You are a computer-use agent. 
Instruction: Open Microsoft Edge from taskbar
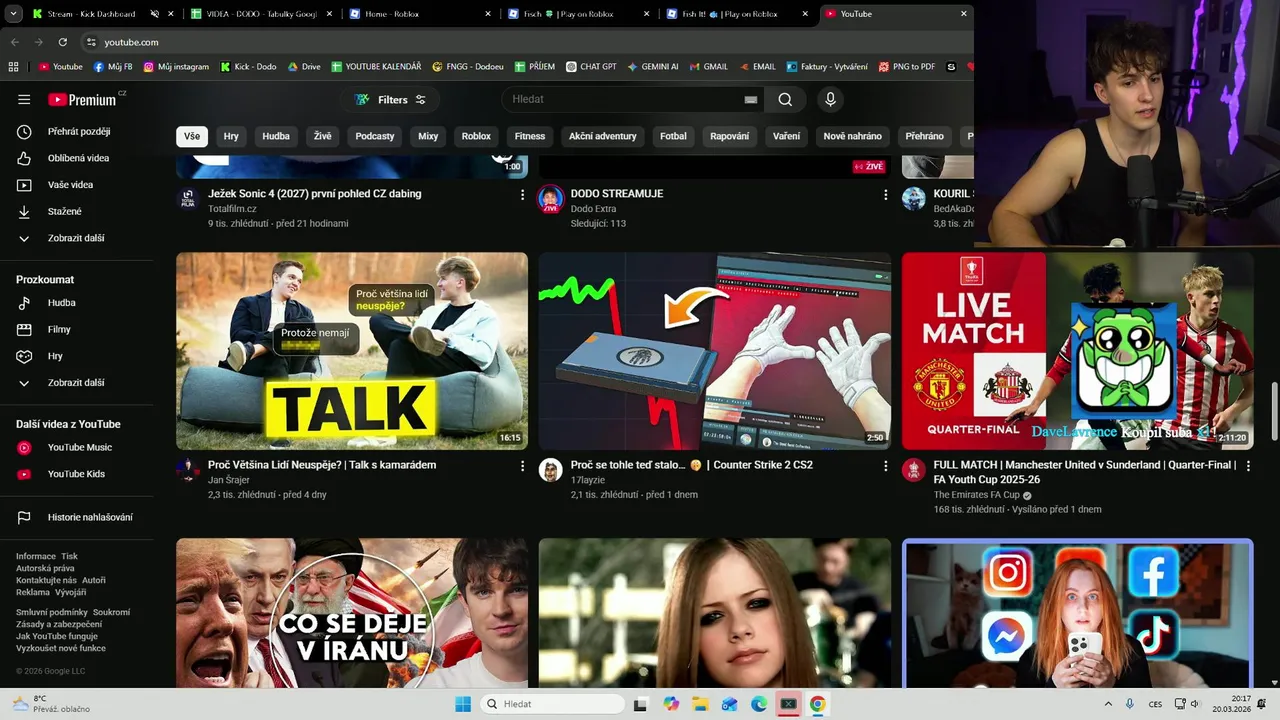click(x=759, y=704)
